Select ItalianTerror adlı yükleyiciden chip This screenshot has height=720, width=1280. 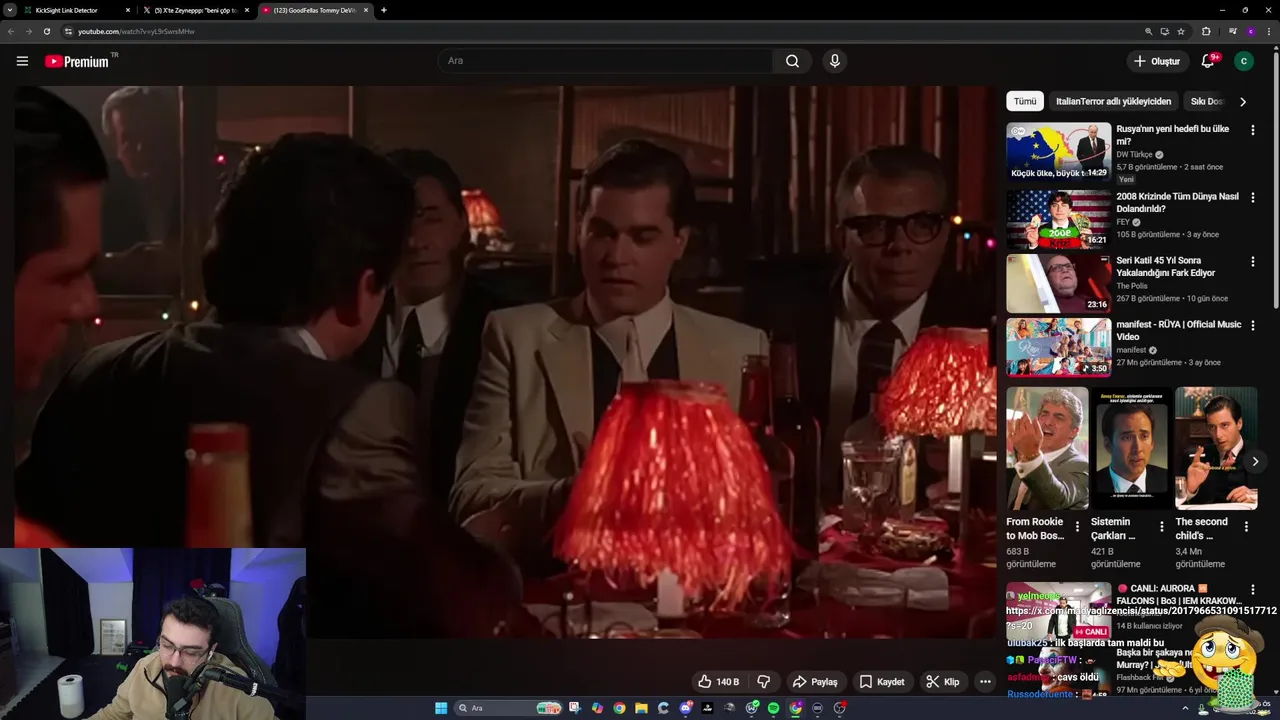click(x=1113, y=101)
